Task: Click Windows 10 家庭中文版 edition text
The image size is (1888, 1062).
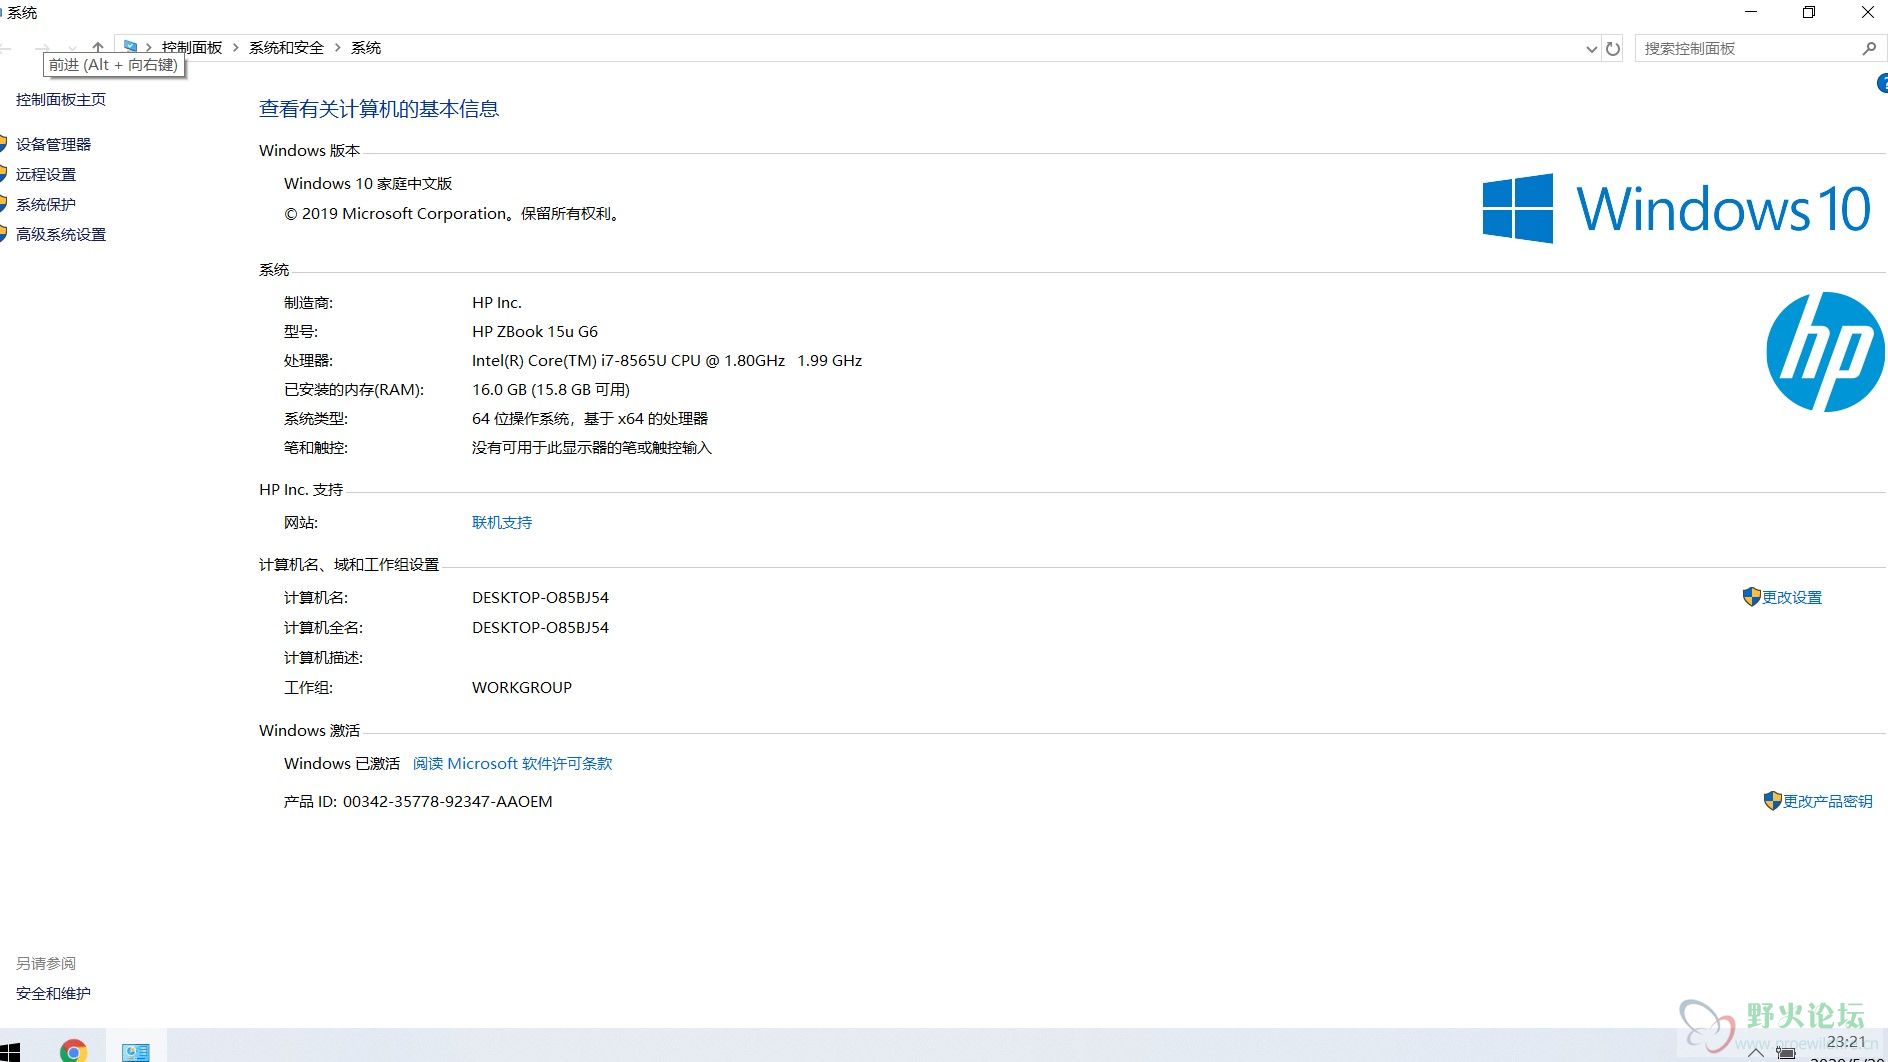Action: pyautogui.click(x=368, y=183)
